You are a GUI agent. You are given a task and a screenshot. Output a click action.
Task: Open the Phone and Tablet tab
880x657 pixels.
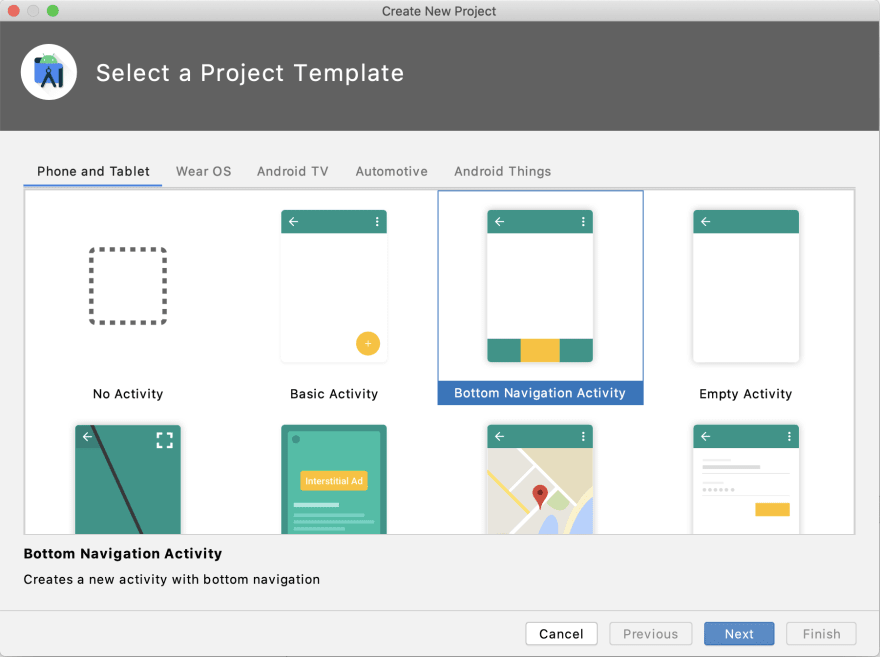tap(93, 172)
